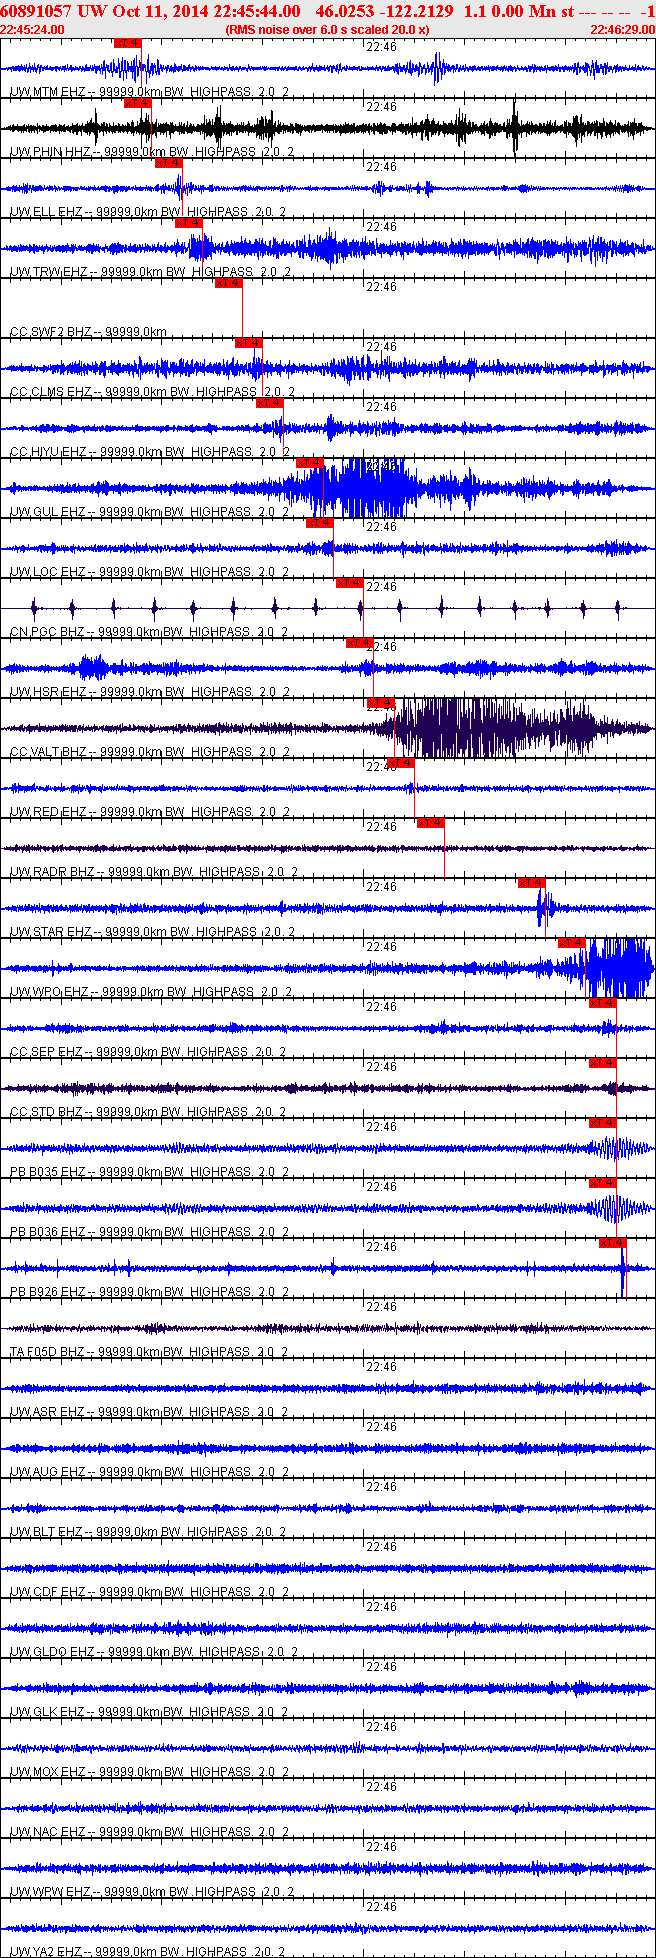This screenshot has height=1958, width=656.
Task: Select the red arrival flag on UW.GUL trace
Action: [310, 463]
